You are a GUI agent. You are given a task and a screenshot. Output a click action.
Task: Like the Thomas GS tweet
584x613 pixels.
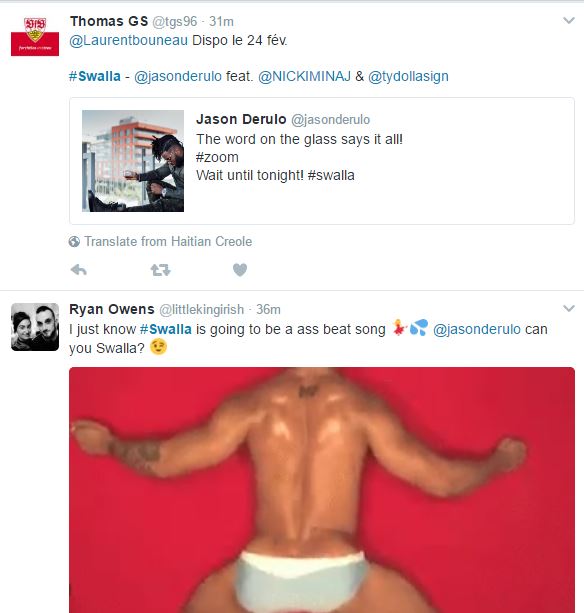coord(240,270)
